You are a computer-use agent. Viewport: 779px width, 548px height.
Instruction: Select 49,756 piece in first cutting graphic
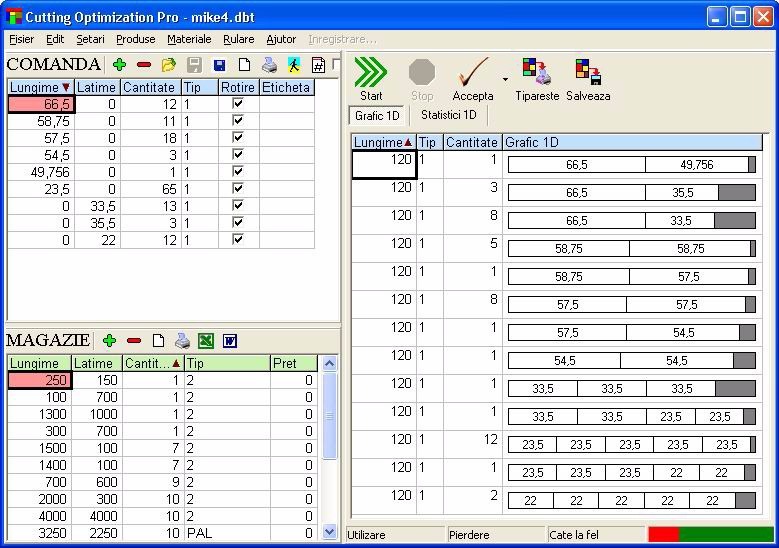pos(697,165)
